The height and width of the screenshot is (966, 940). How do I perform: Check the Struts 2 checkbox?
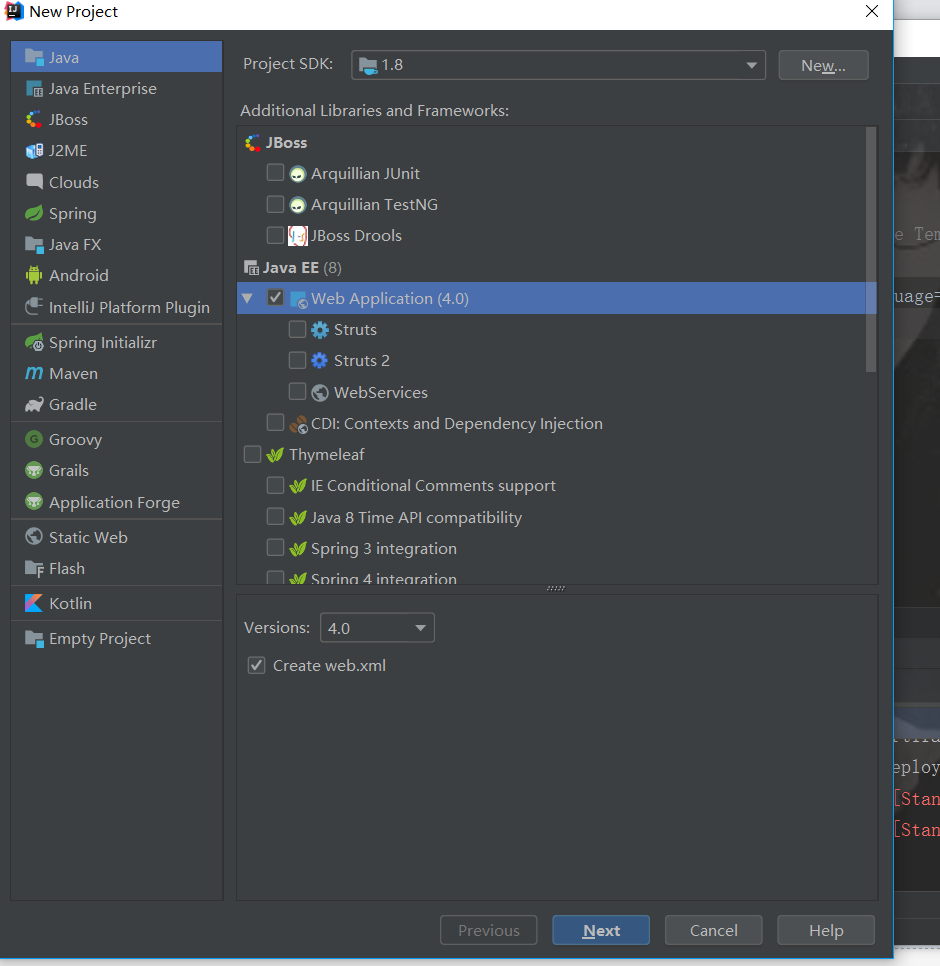(x=298, y=360)
